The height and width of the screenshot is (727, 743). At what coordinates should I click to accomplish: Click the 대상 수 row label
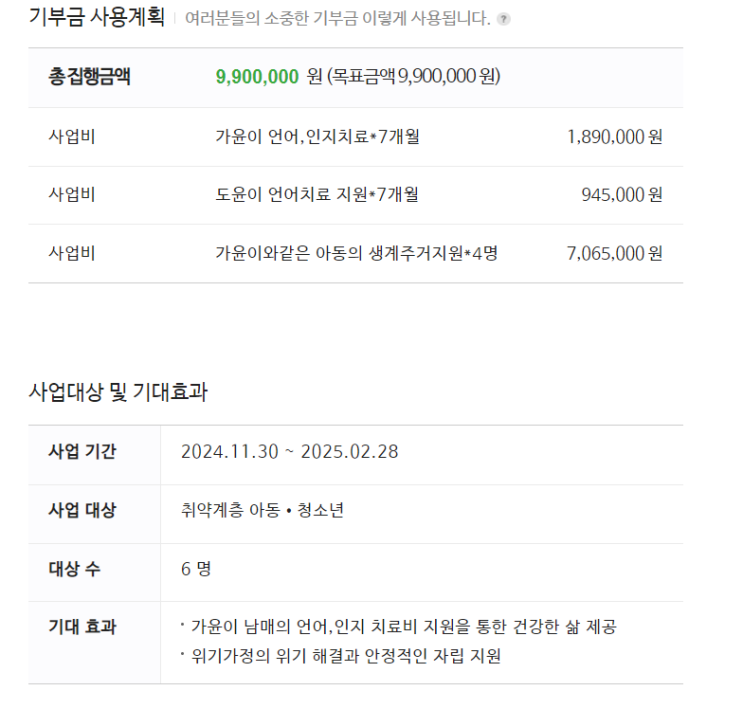point(74,569)
